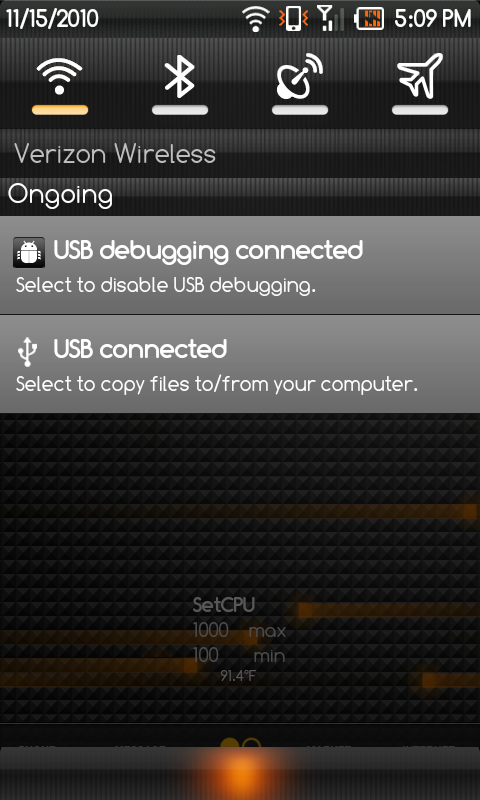Tap the Wi-Fi status bar icon

pyautogui.click(x=257, y=18)
